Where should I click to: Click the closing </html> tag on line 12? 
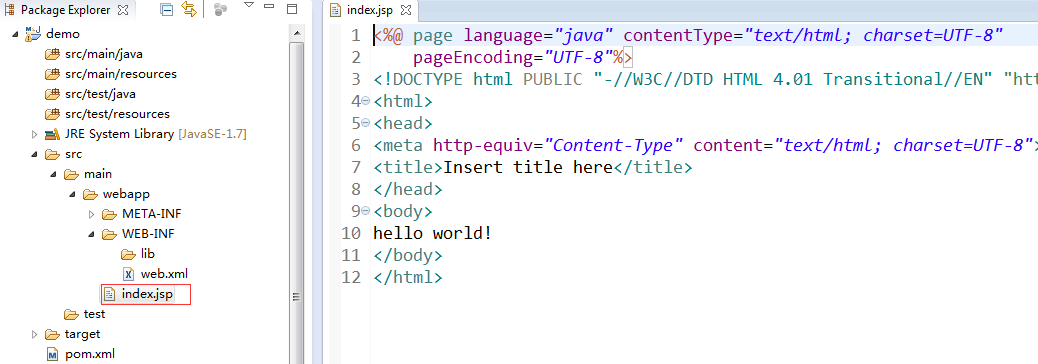click(408, 277)
